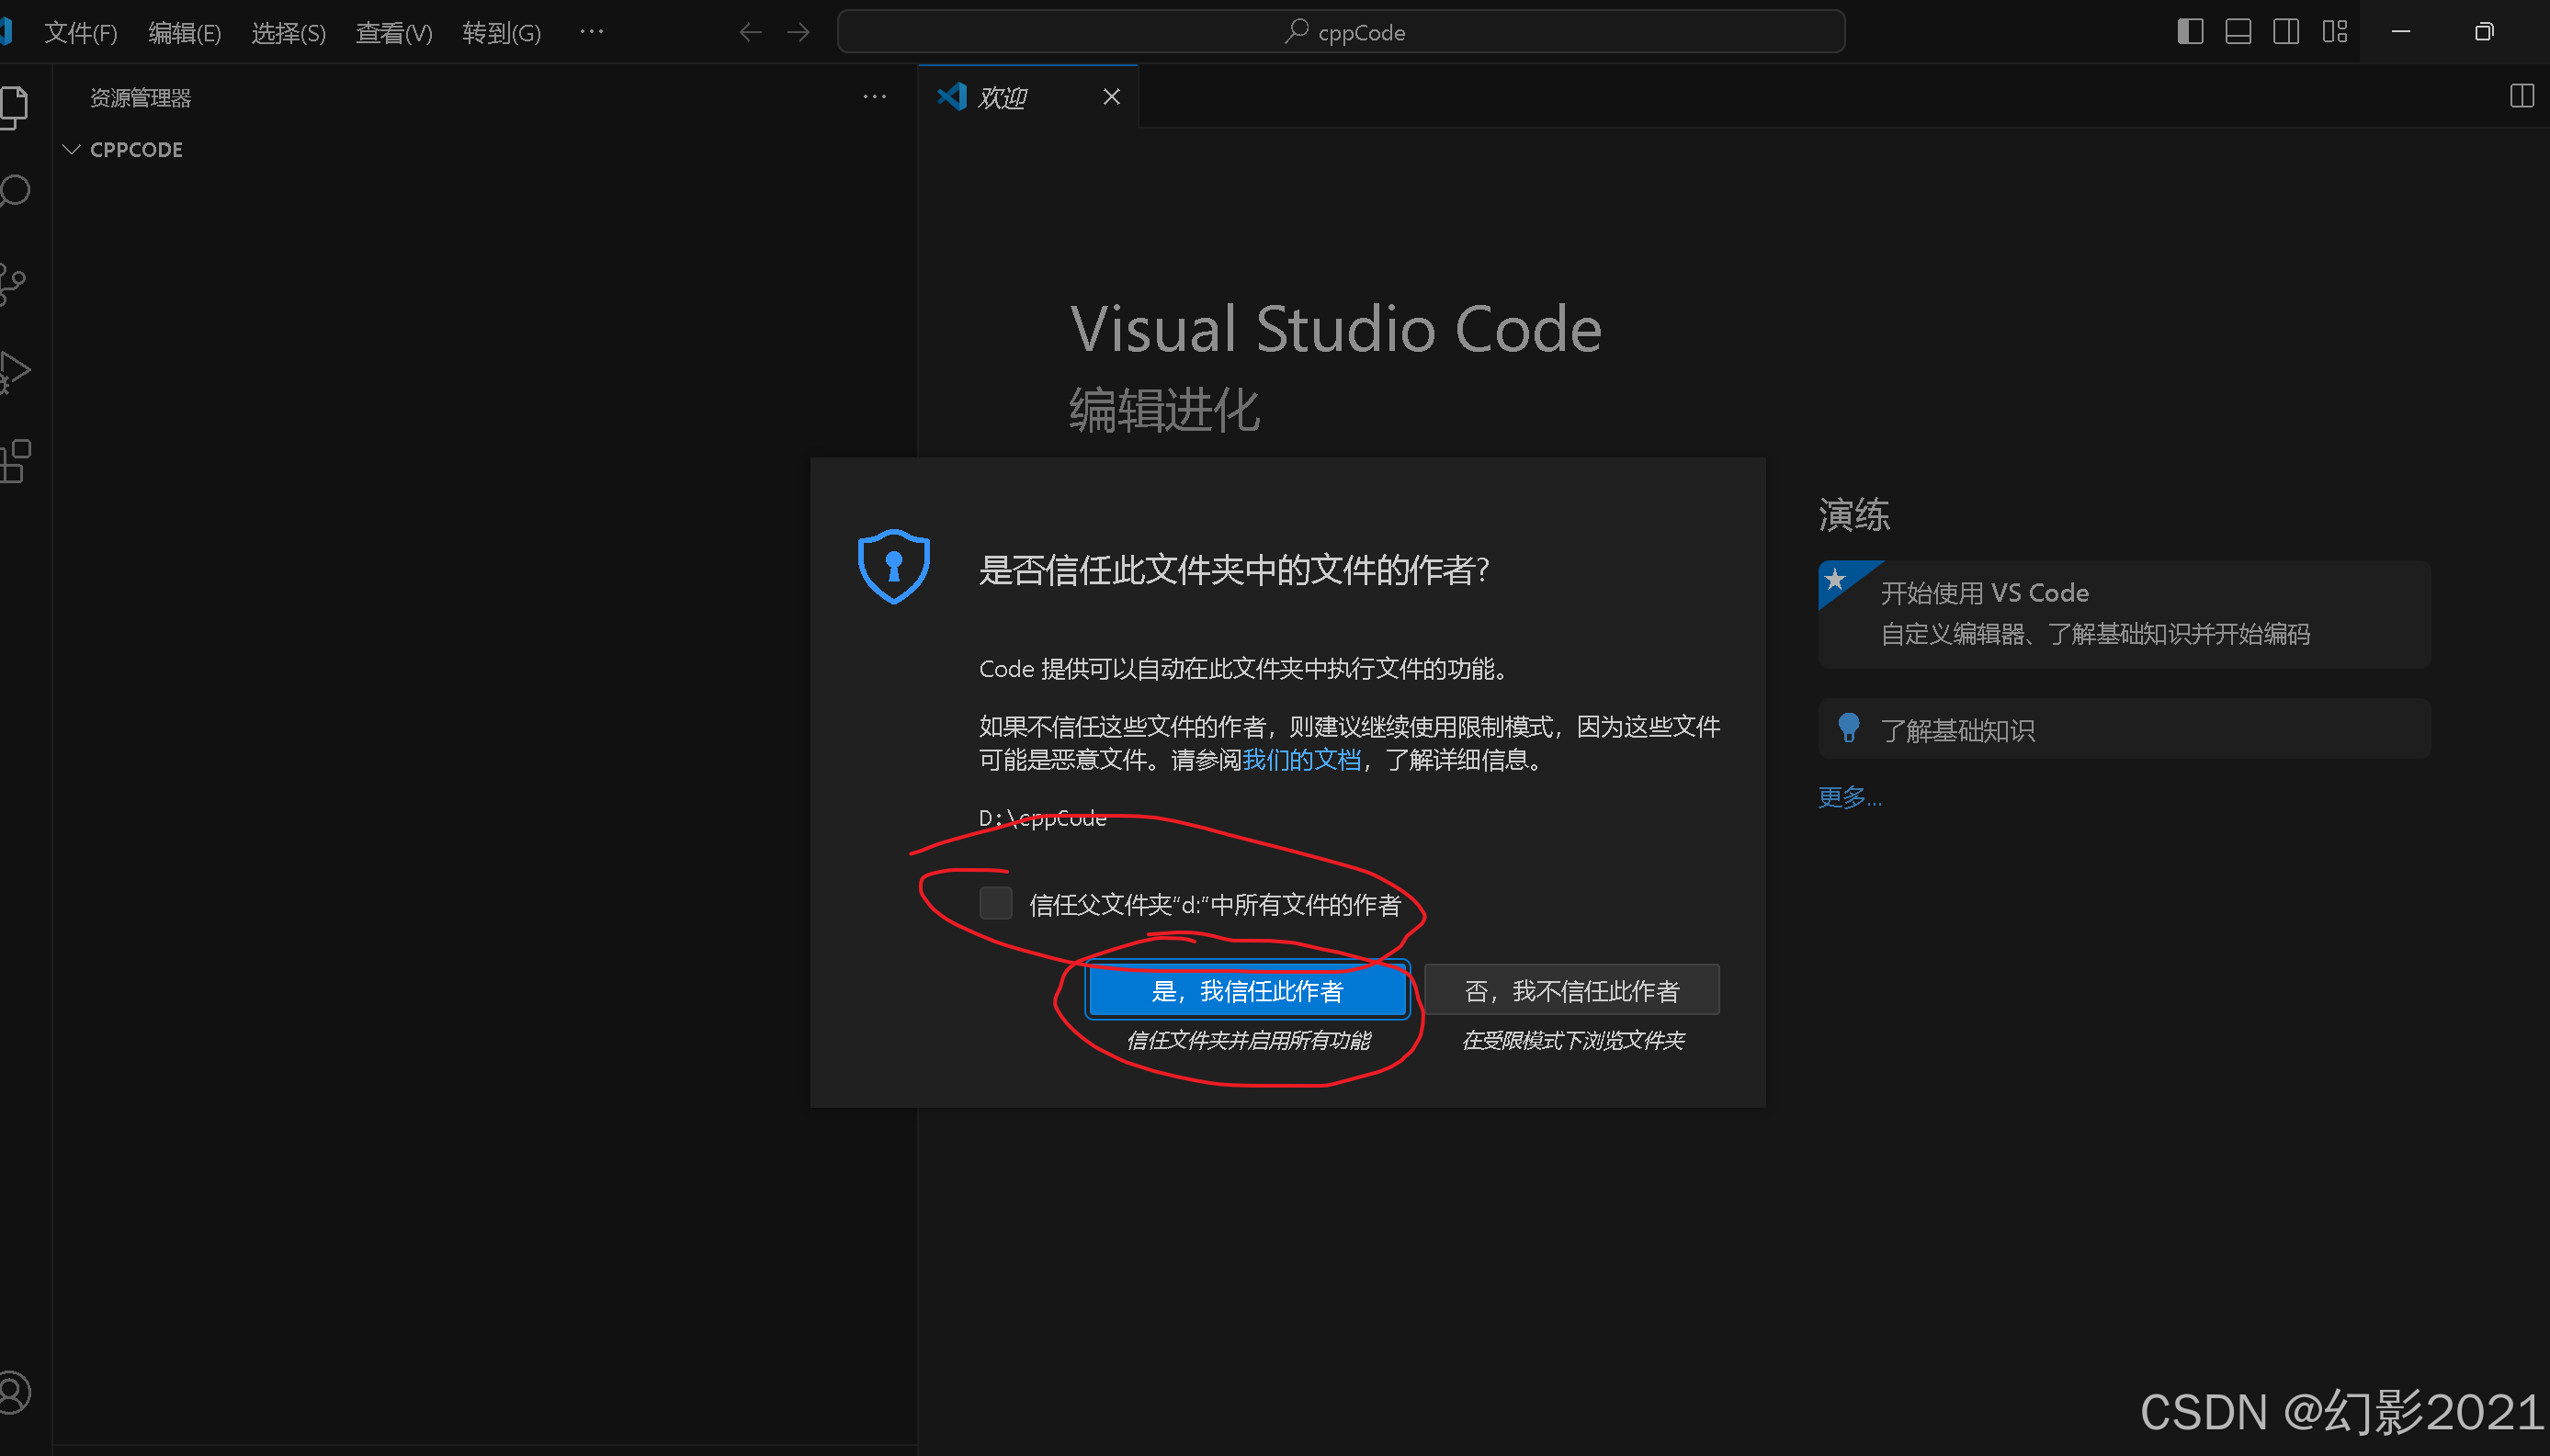The image size is (2550, 1456).
Task: Click the cppCode command center search box
Action: point(1341,32)
